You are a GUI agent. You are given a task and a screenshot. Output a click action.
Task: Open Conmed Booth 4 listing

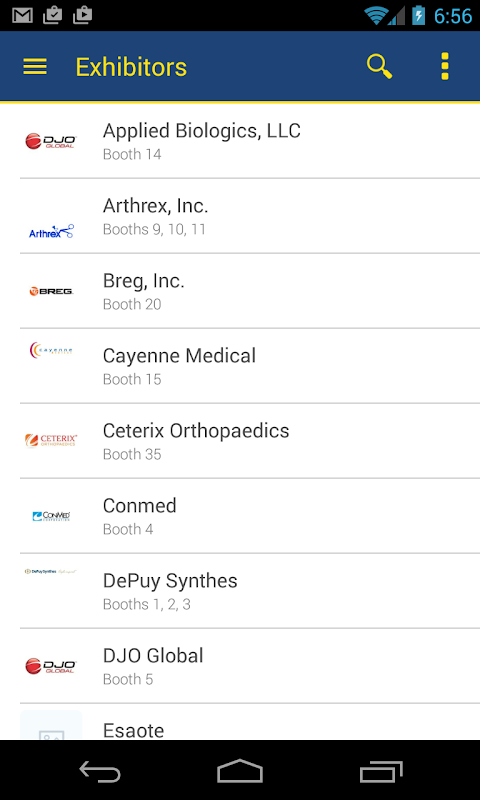(x=250, y=516)
